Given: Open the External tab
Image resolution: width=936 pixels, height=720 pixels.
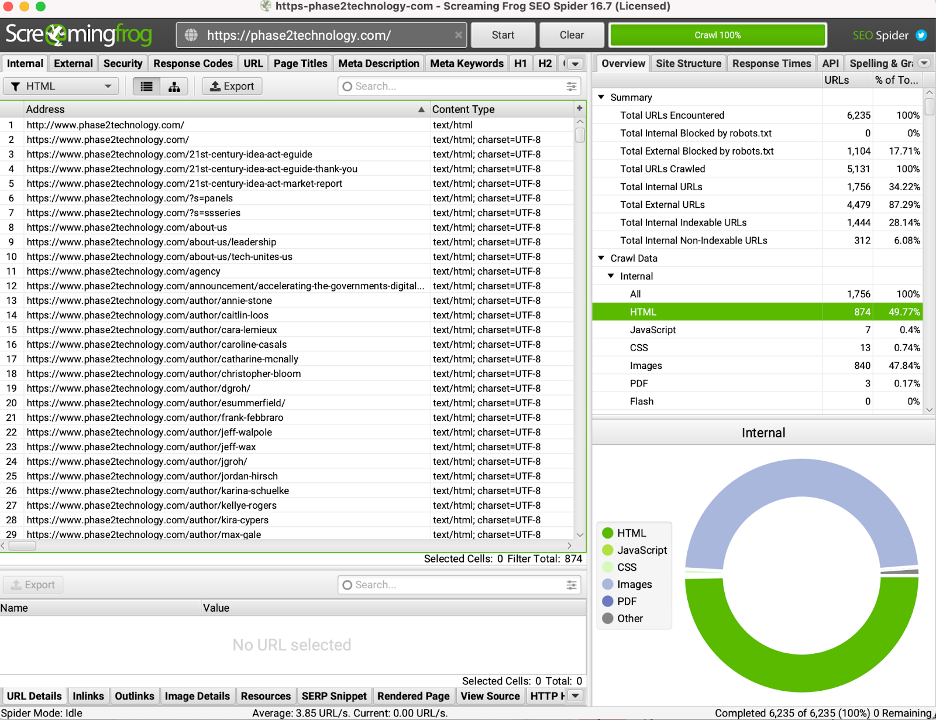Looking at the screenshot, I should point(73,63).
